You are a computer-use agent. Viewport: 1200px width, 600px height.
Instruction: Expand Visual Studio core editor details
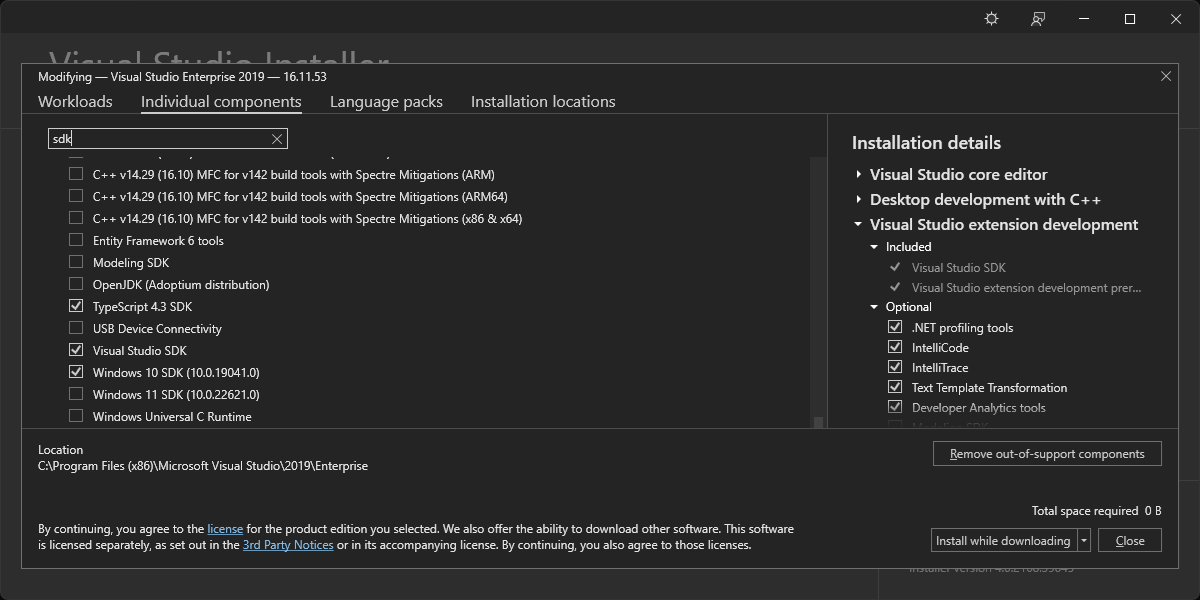[x=859, y=175]
